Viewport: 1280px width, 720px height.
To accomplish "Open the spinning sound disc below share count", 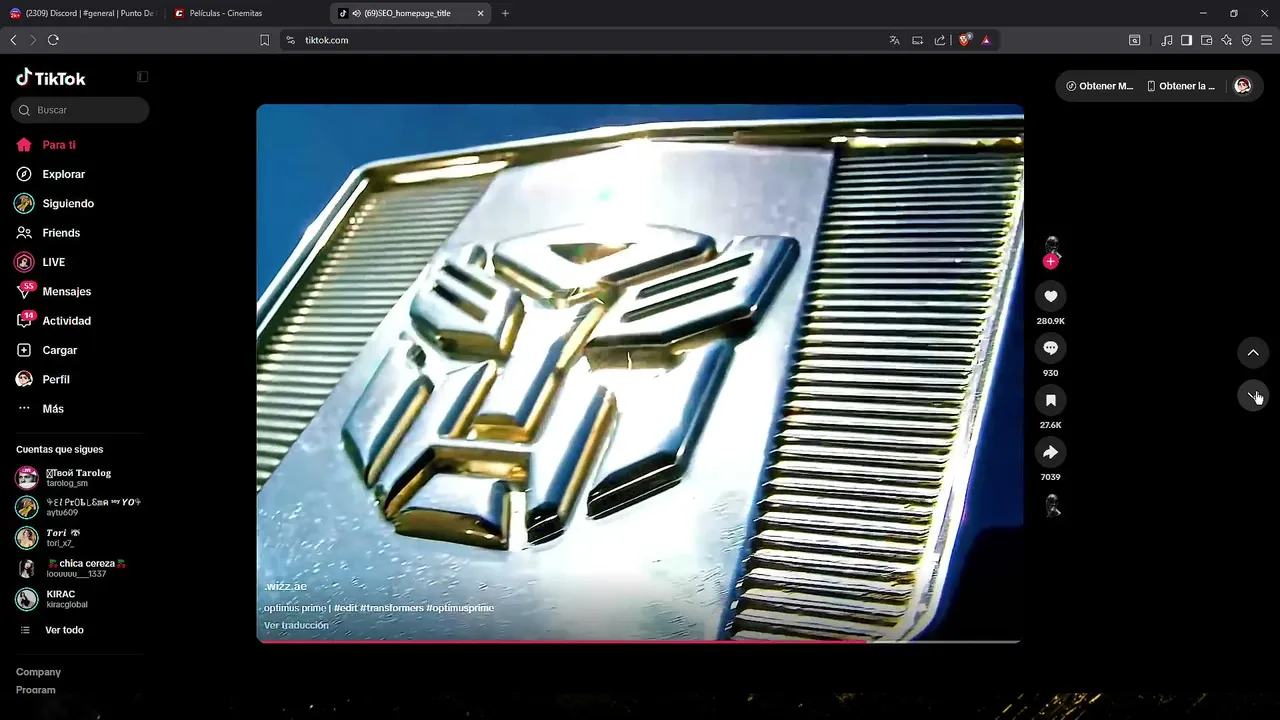I will click(x=1051, y=506).
